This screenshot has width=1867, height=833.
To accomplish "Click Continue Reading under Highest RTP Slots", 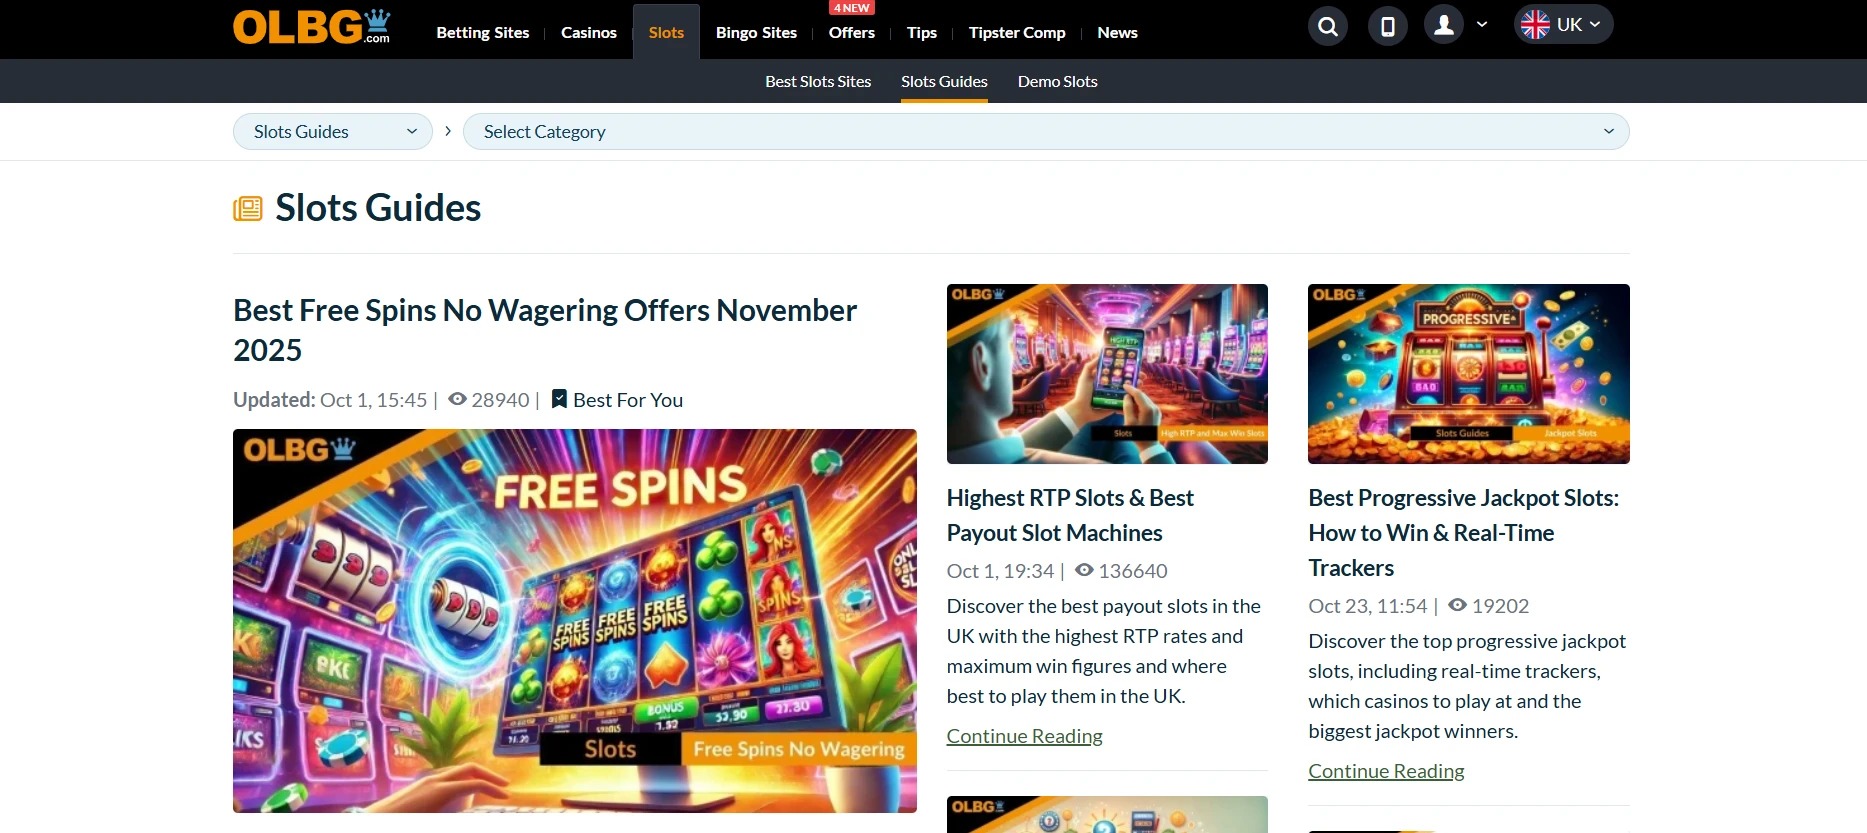I will tap(1024, 736).
